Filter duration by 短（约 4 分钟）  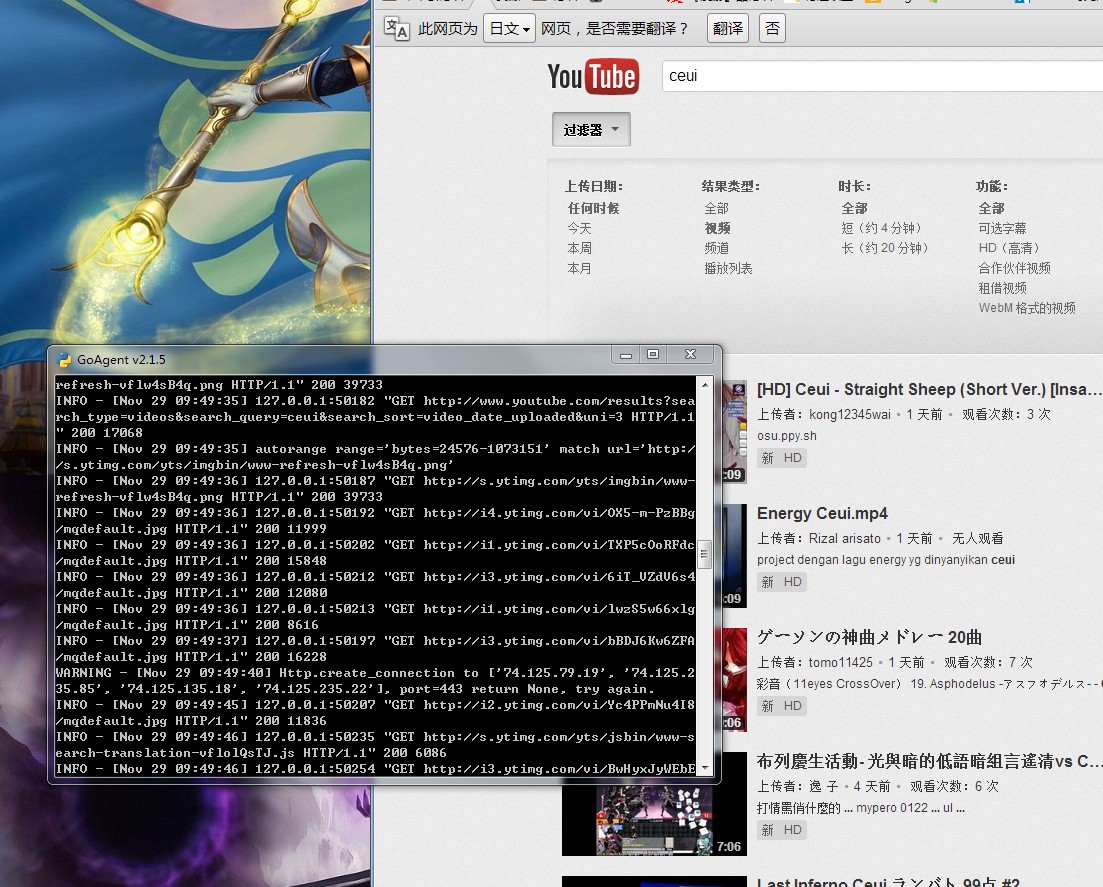tap(881, 229)
